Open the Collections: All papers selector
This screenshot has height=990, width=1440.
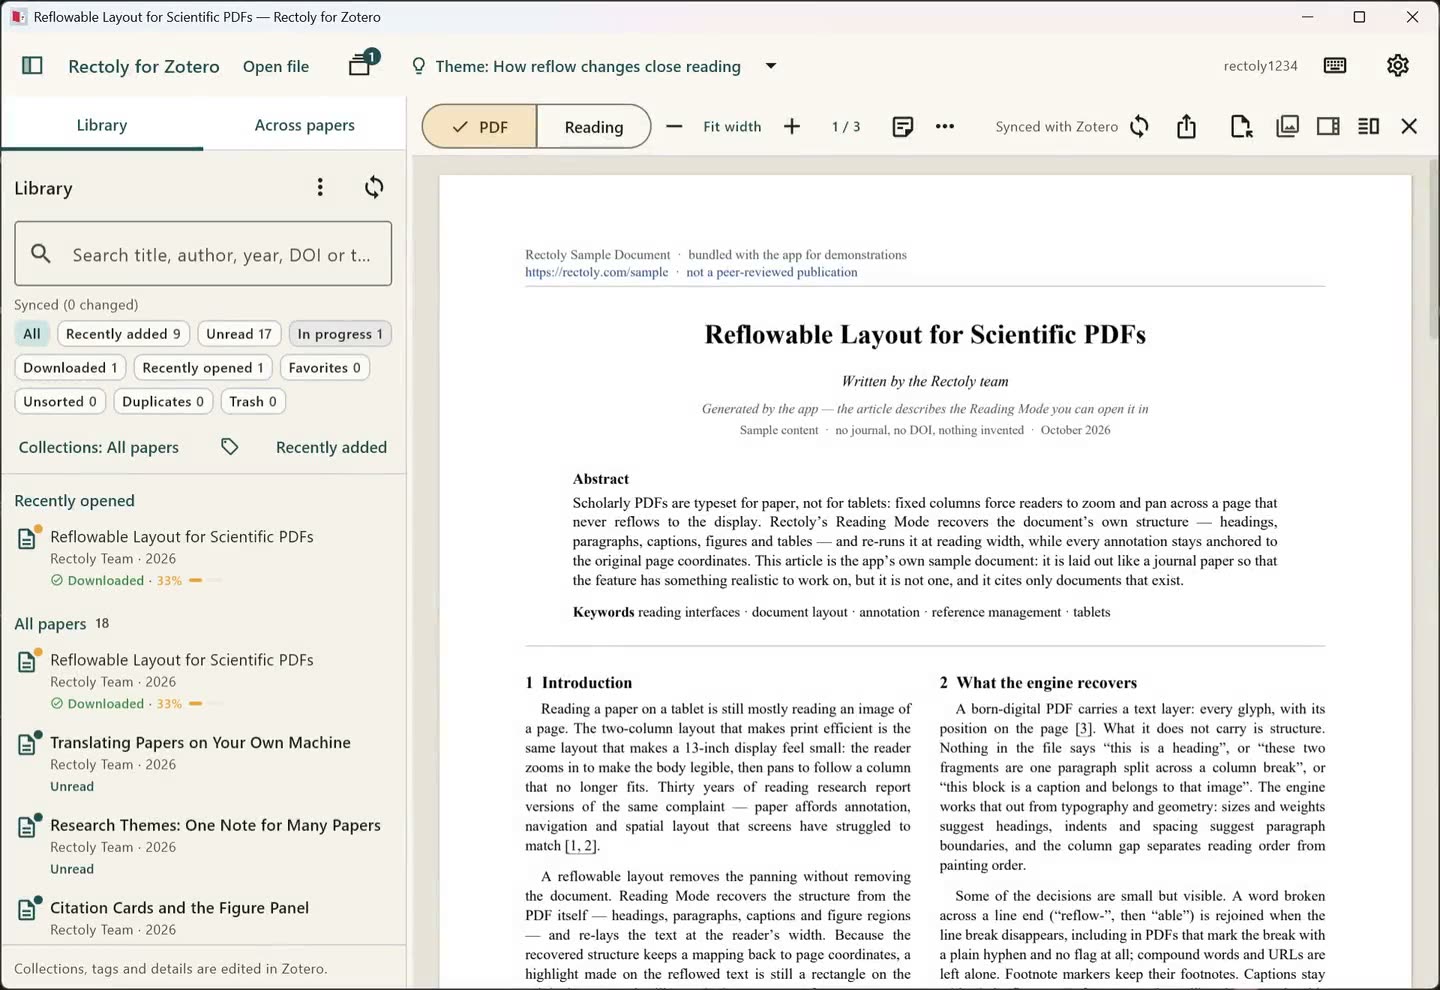click(x=99, y=447)
